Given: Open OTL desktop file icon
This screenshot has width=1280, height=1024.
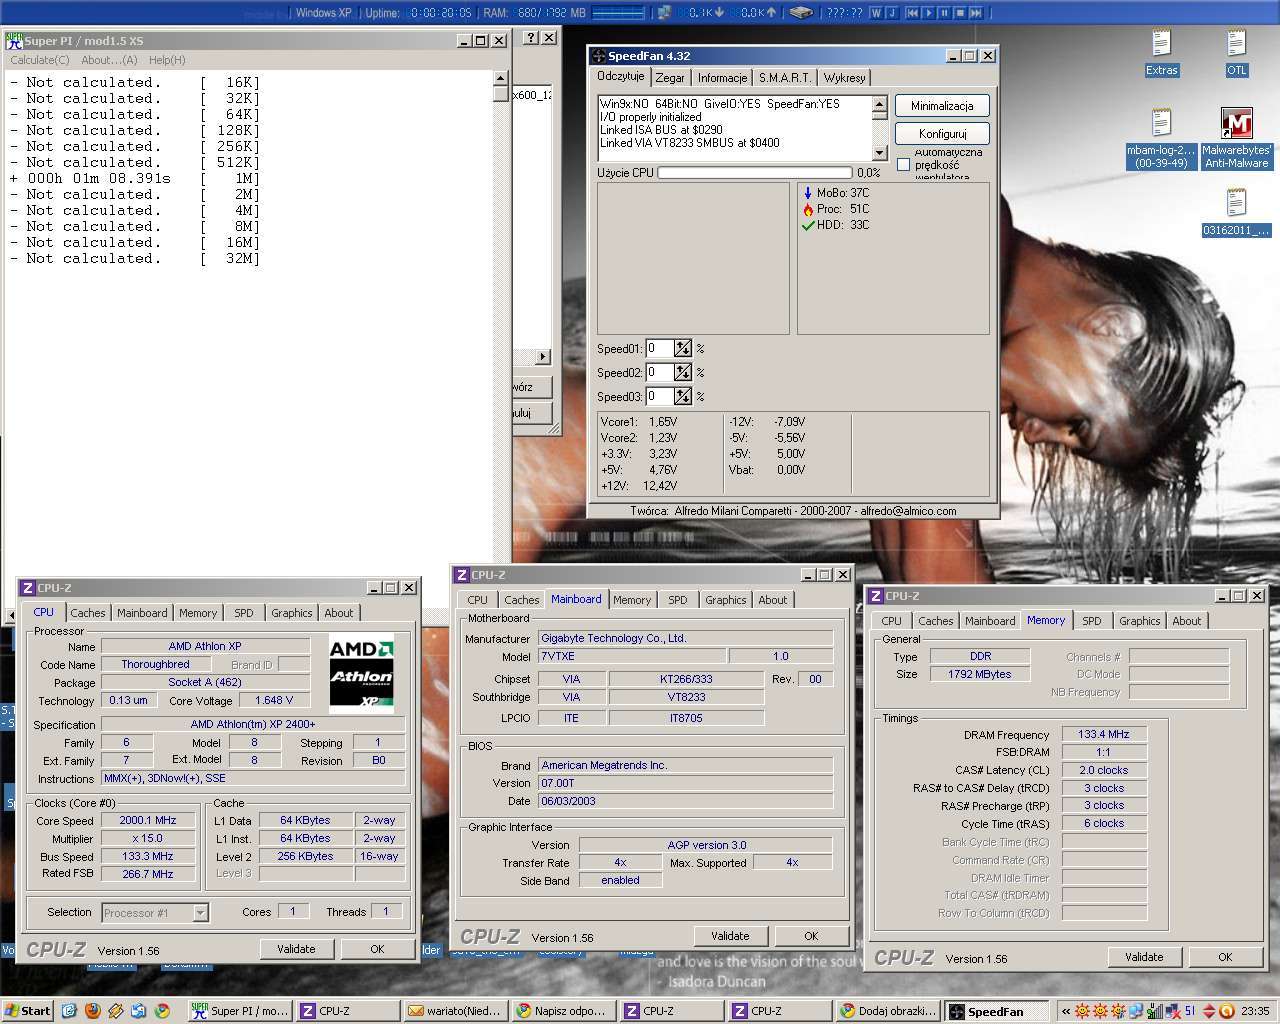Looking at the screenshot, I should coord(1236,53).
